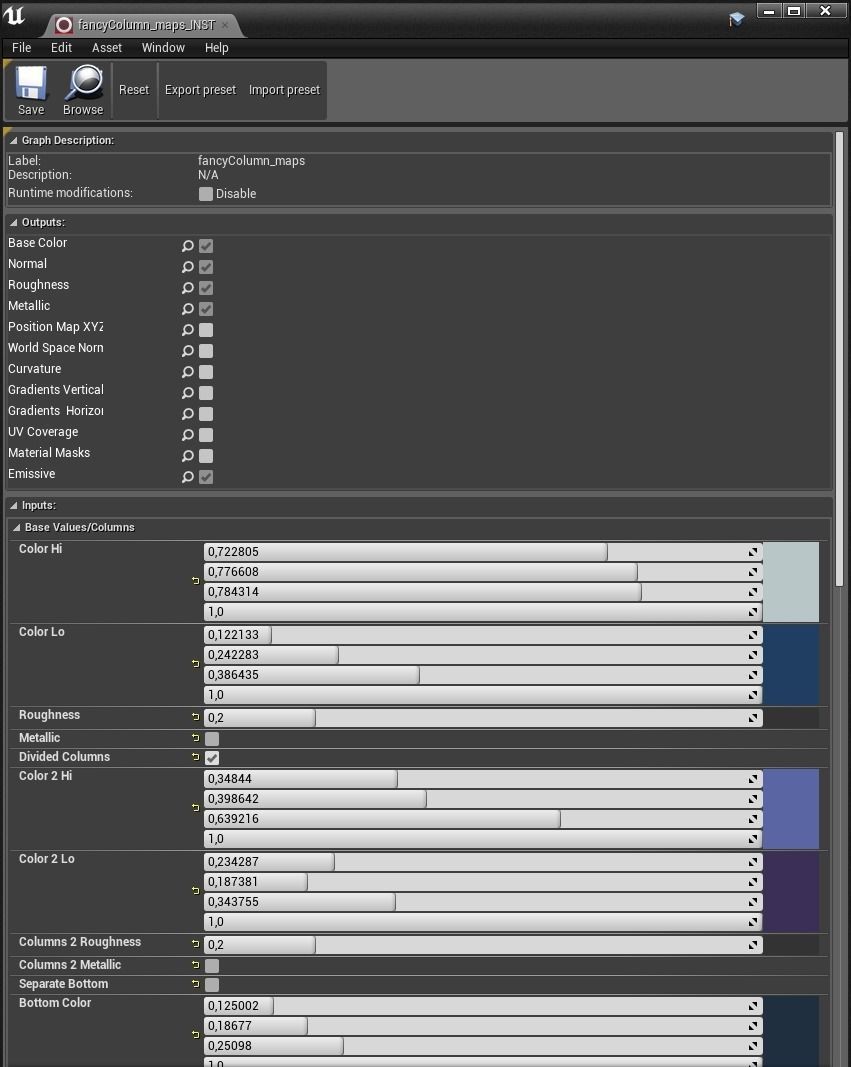Collapse the Inputs section
The height and width of the screenshot is (1067, 851).
[14, 506]
